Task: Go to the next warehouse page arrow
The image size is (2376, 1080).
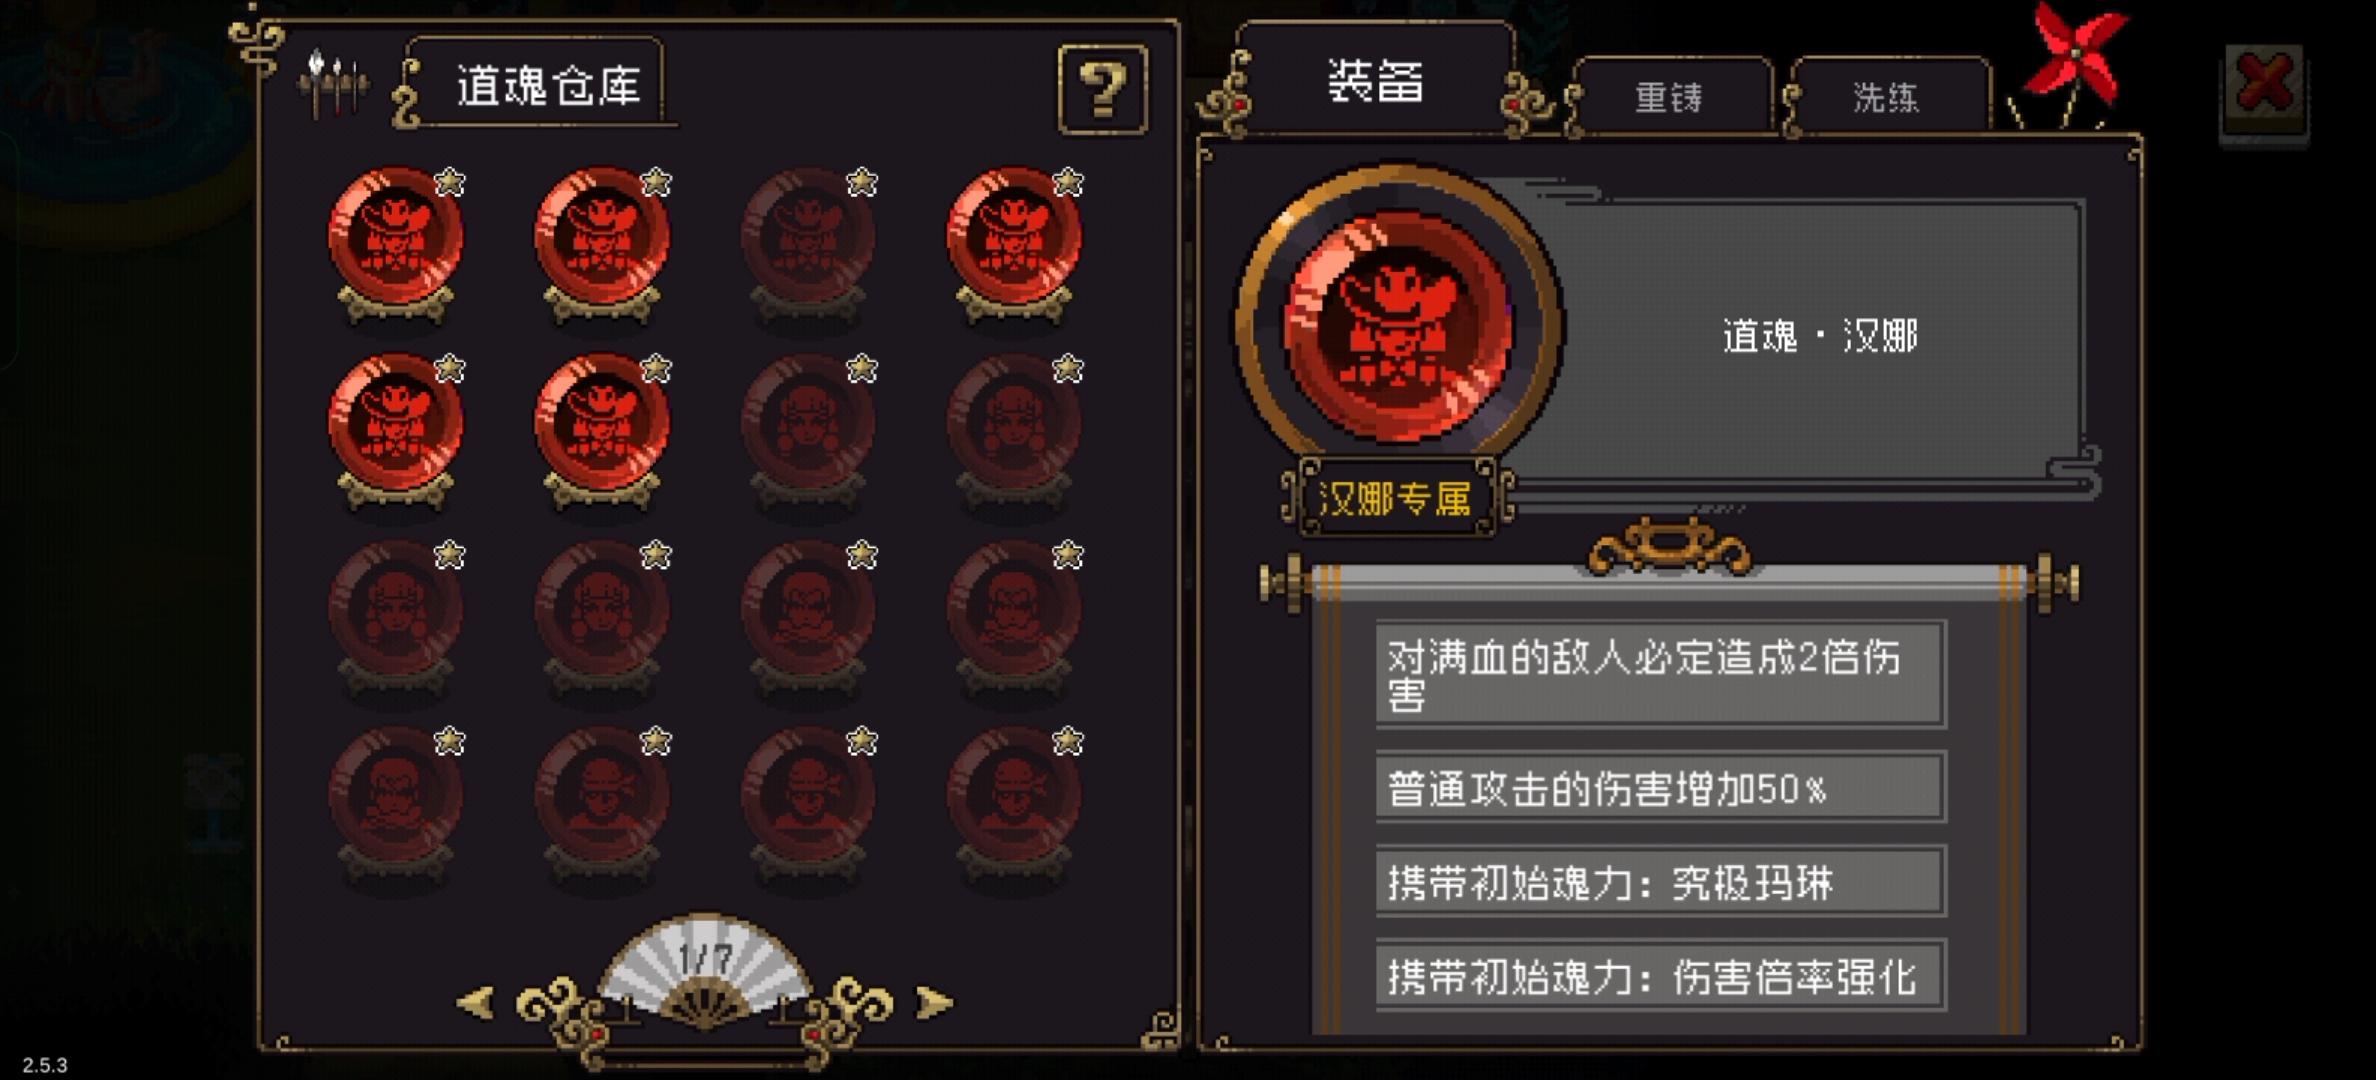Action: (933, 1002)
